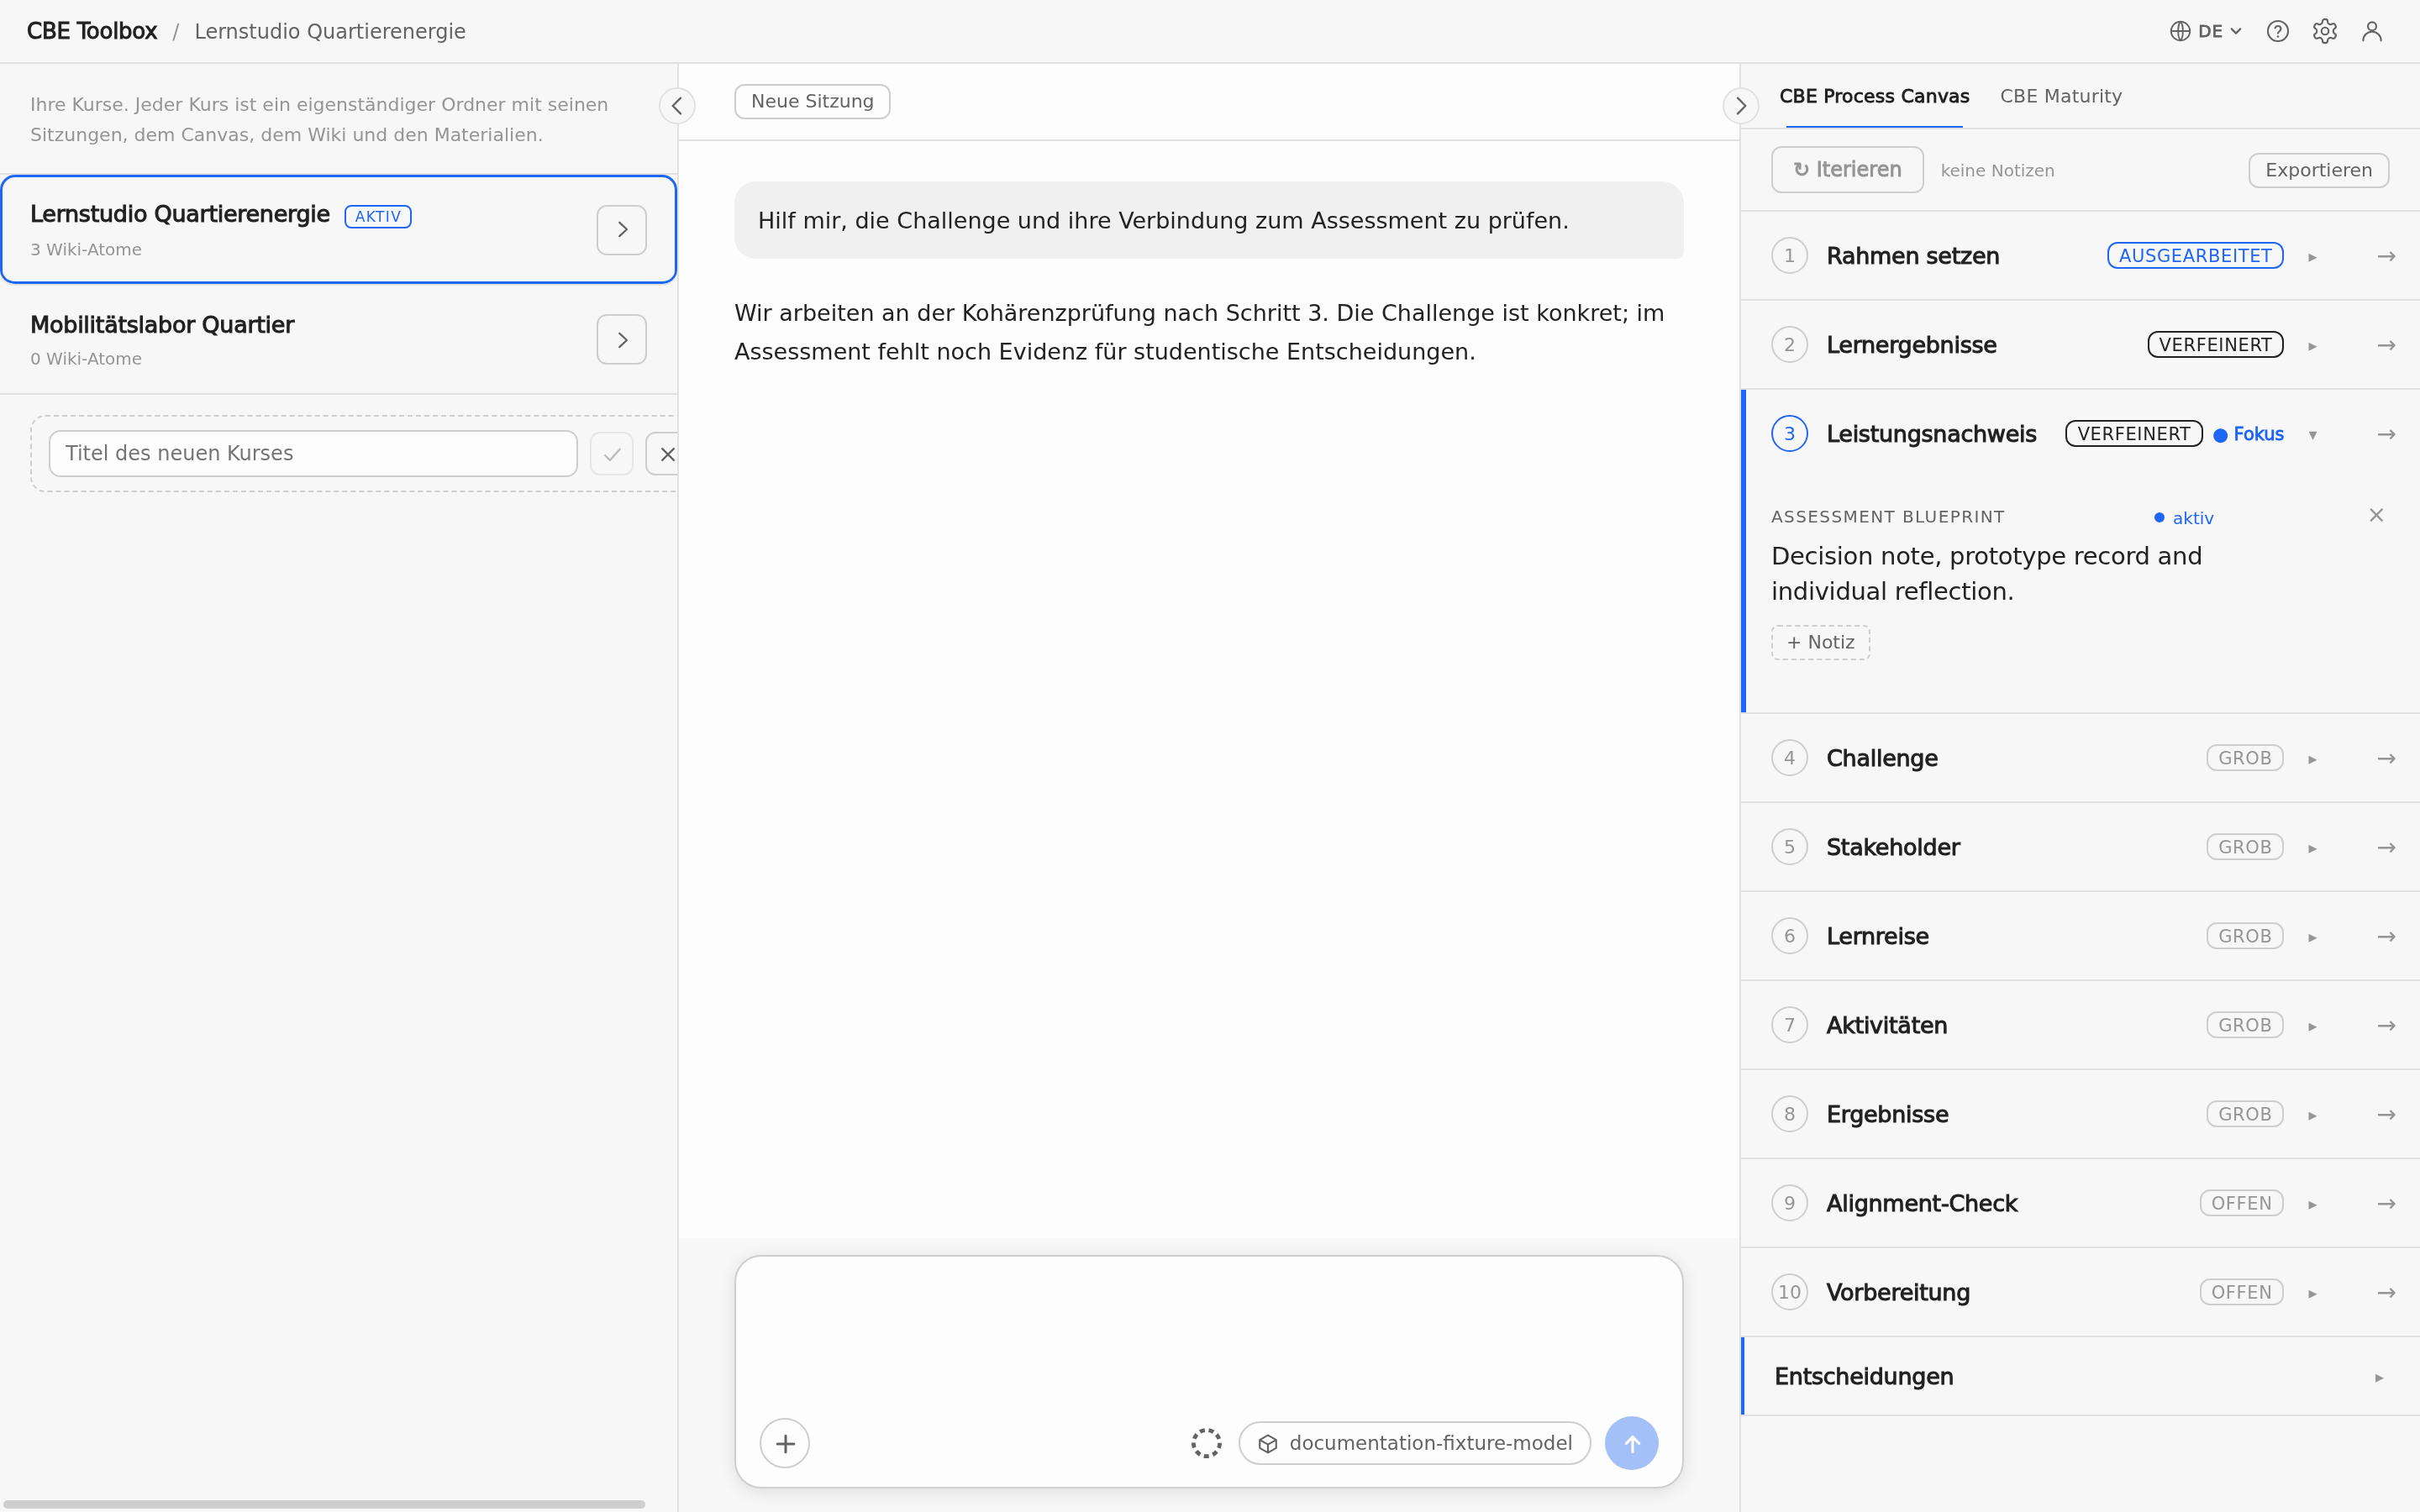
Task: Expand the Lernergebnisse step
Action: 2312,346
